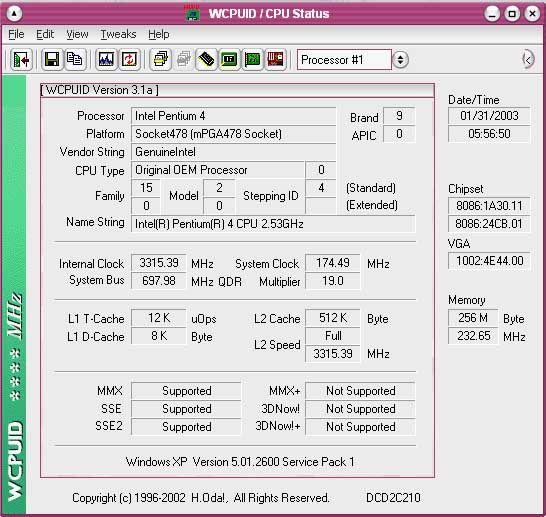
Task: Click the date field 01/31/2003
Action: click(489, 116)
